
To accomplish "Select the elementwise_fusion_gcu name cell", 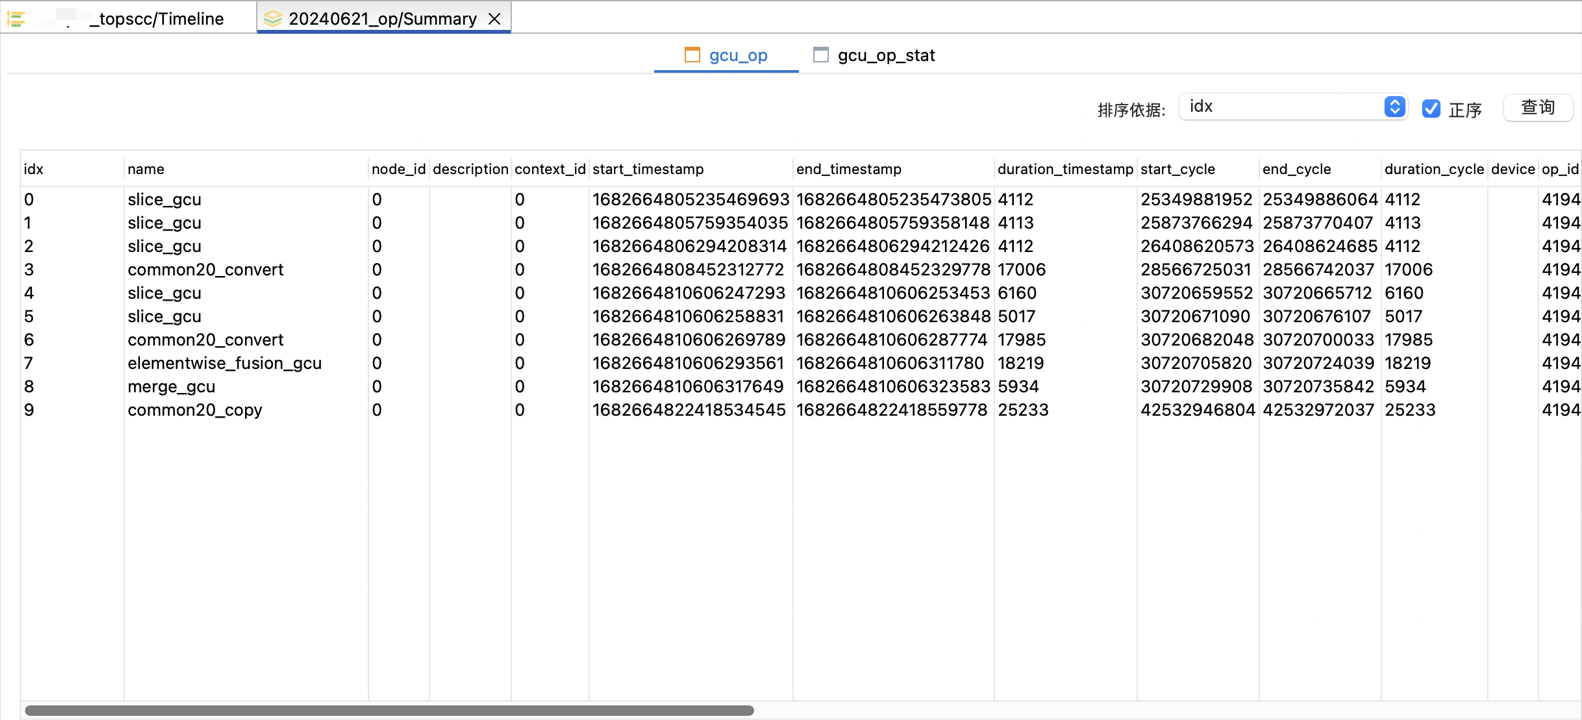I will pos(225,363).
